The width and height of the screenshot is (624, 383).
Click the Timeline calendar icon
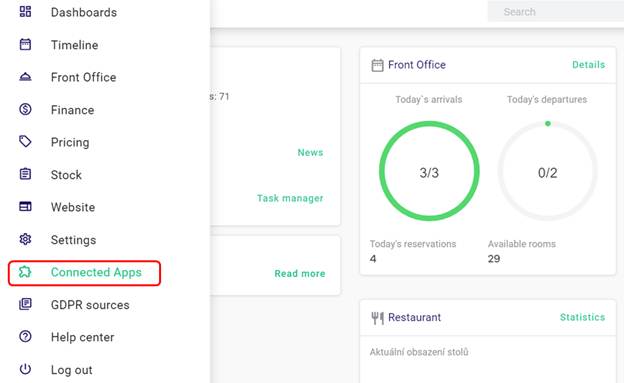(25, 44)
